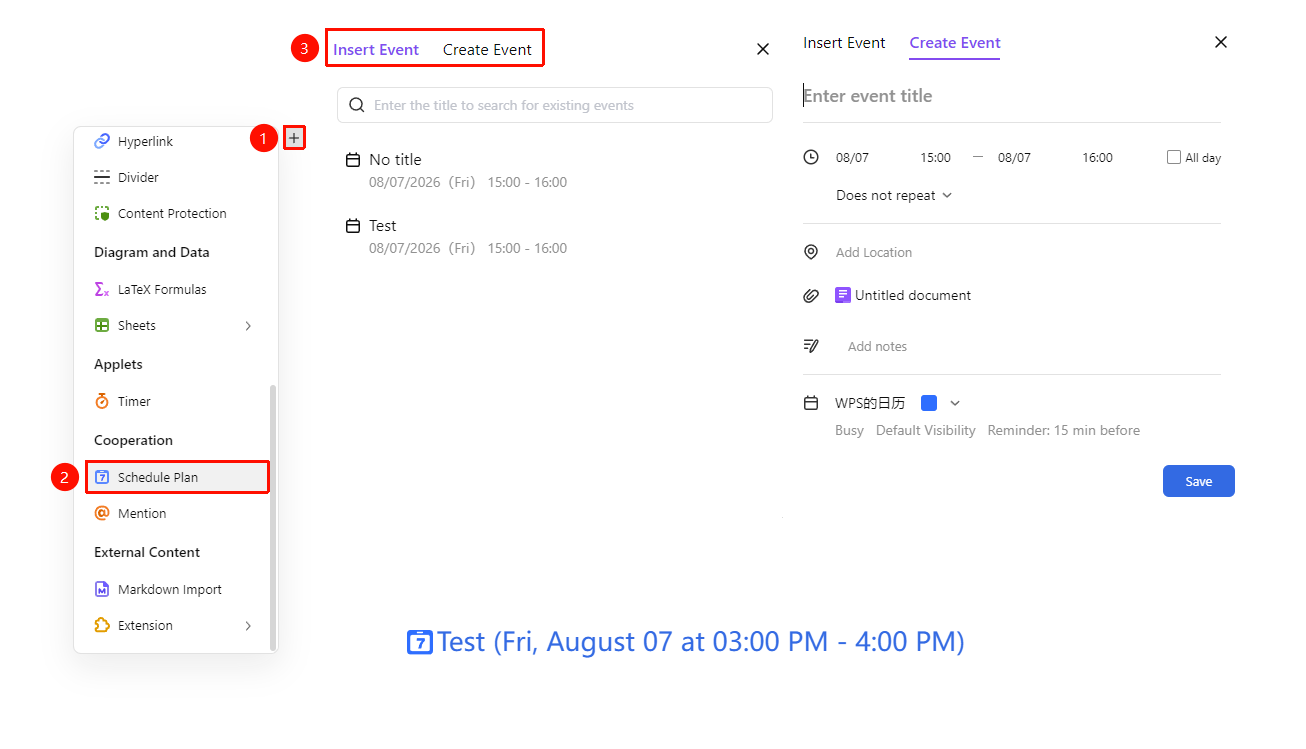Viewport: 1306px width, 749px height.
Task: Click the Add notes field
Action: point(877,346)
